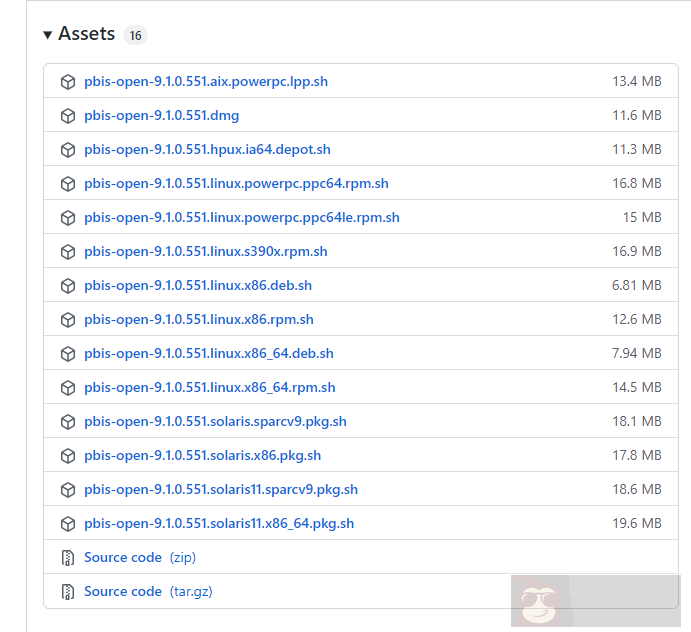Click the package icon beside linux.x86.deb.sh
This screenshot has width=691, height=632.
click(68, 286)
